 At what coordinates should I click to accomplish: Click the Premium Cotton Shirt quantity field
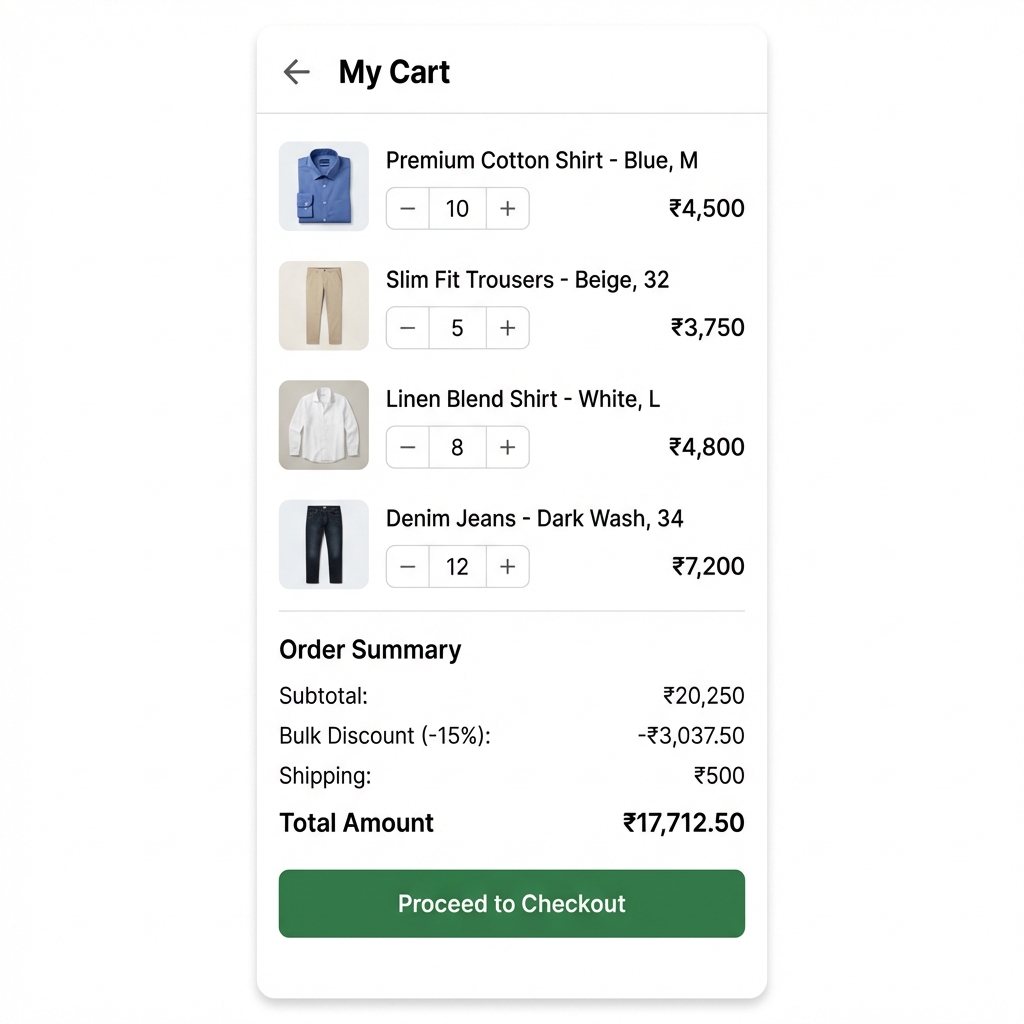click(x=457, y=208)
